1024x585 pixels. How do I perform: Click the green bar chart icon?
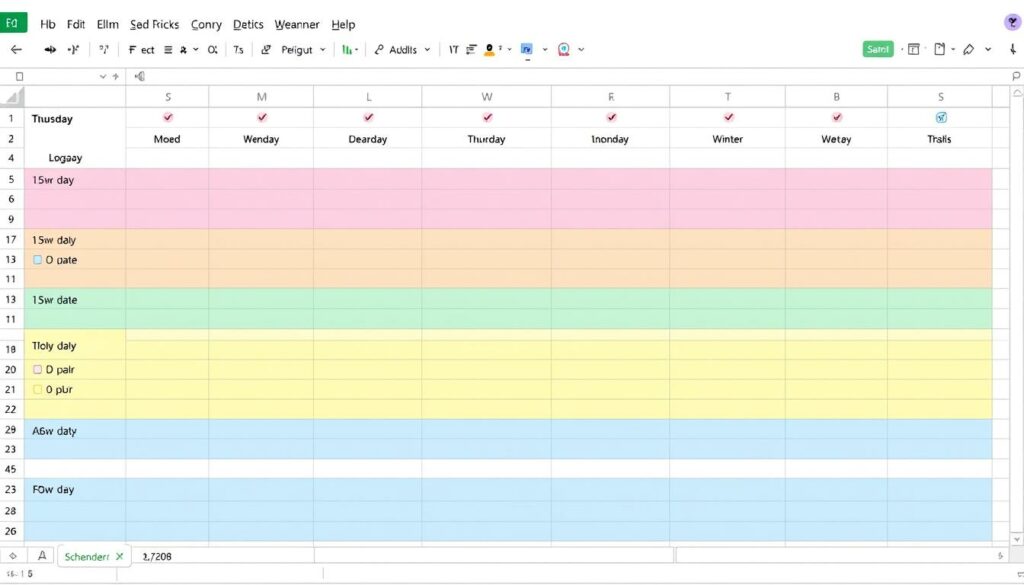348,49
